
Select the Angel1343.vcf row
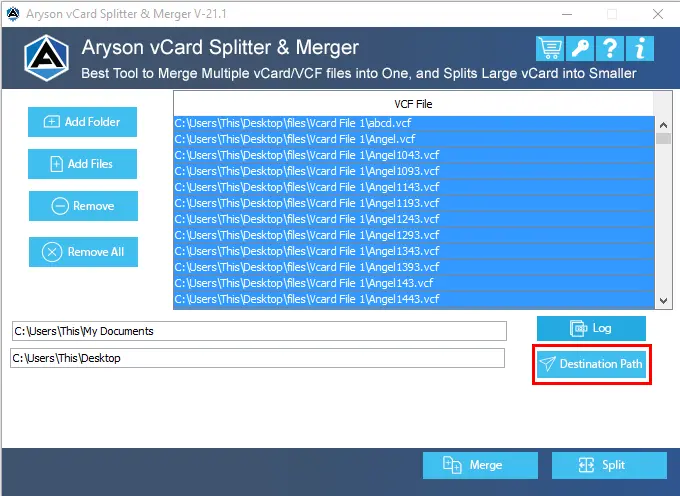(414, 251)
